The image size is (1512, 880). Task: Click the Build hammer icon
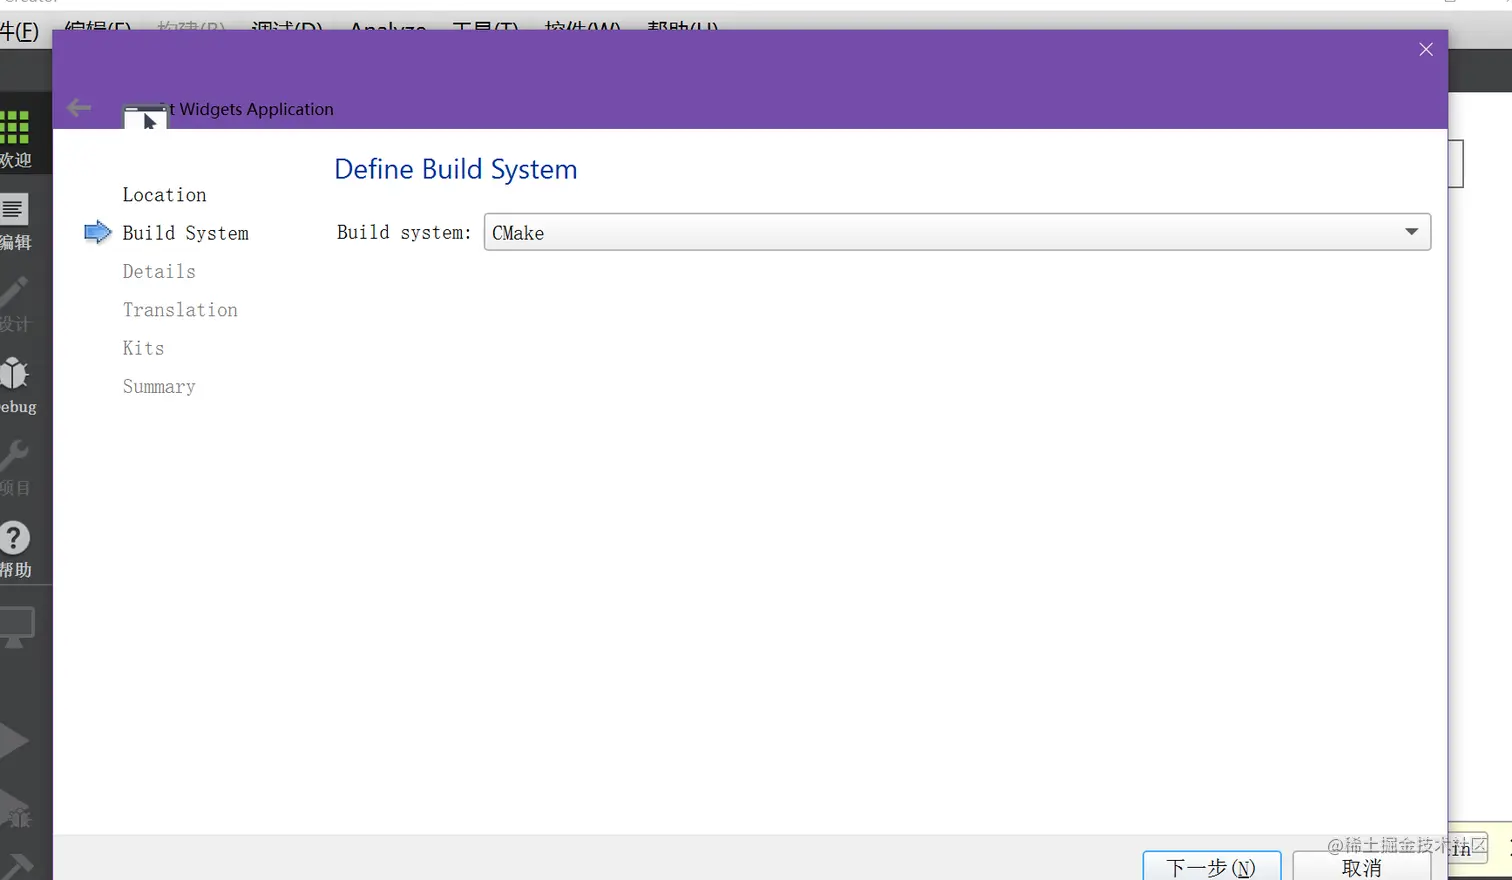[x=17, y=865]
